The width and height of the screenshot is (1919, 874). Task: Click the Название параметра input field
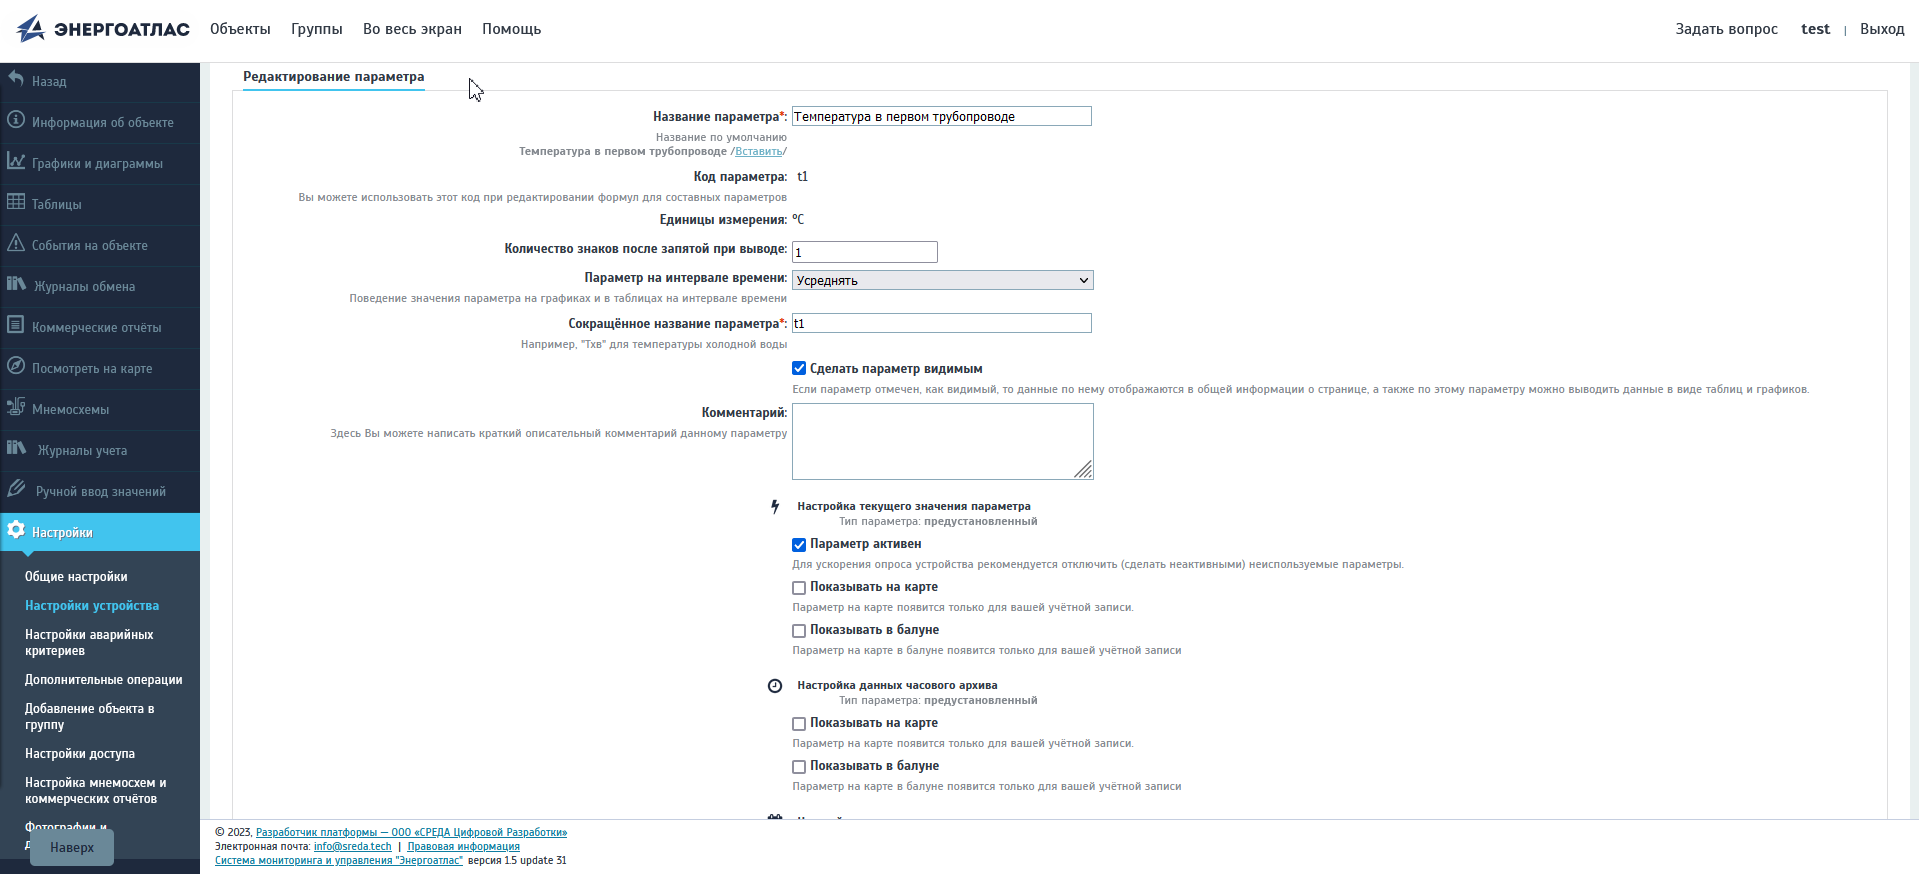coord(941,117)
